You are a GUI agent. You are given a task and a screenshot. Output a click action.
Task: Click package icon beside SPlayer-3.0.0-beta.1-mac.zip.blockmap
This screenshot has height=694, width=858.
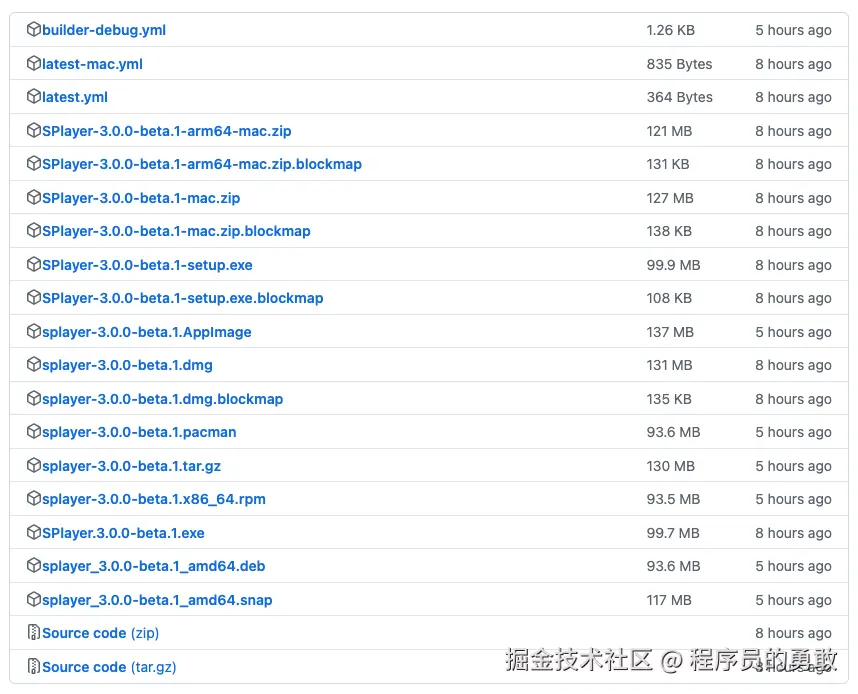click(x=34, y=230)
